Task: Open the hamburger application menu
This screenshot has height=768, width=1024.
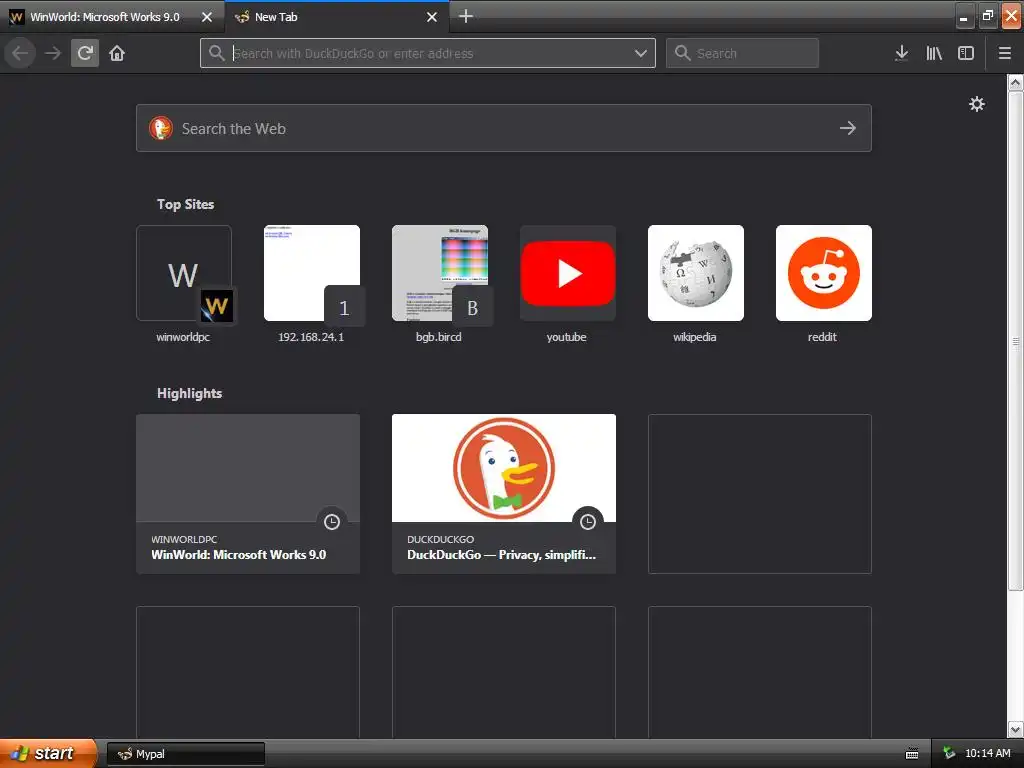Action: [x=1004, y=53]
